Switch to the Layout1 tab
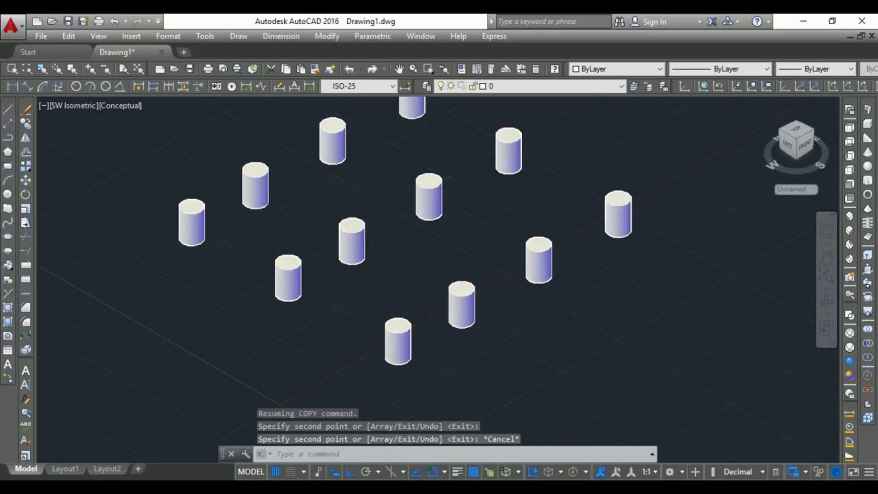 65,469
